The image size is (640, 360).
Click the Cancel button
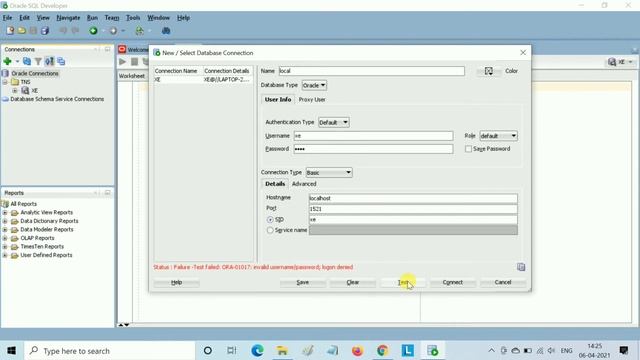(x=503, y=282)
